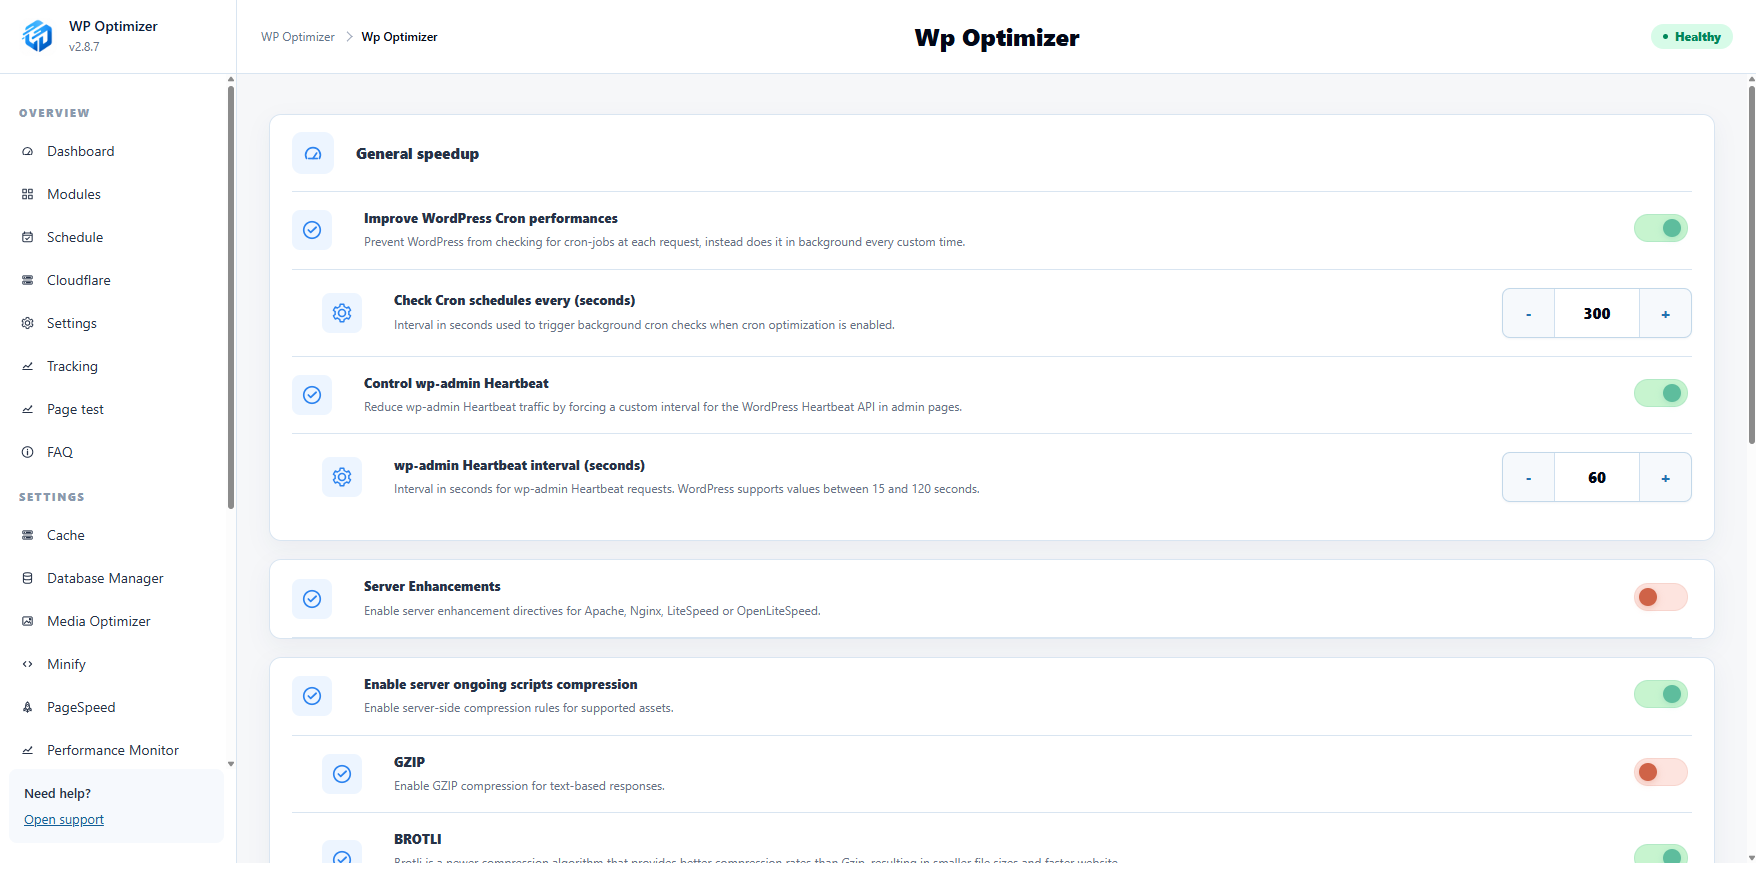Decrease wp-admin Heartbeat interval
The image size is (1756, 879).
(1528, 478)
